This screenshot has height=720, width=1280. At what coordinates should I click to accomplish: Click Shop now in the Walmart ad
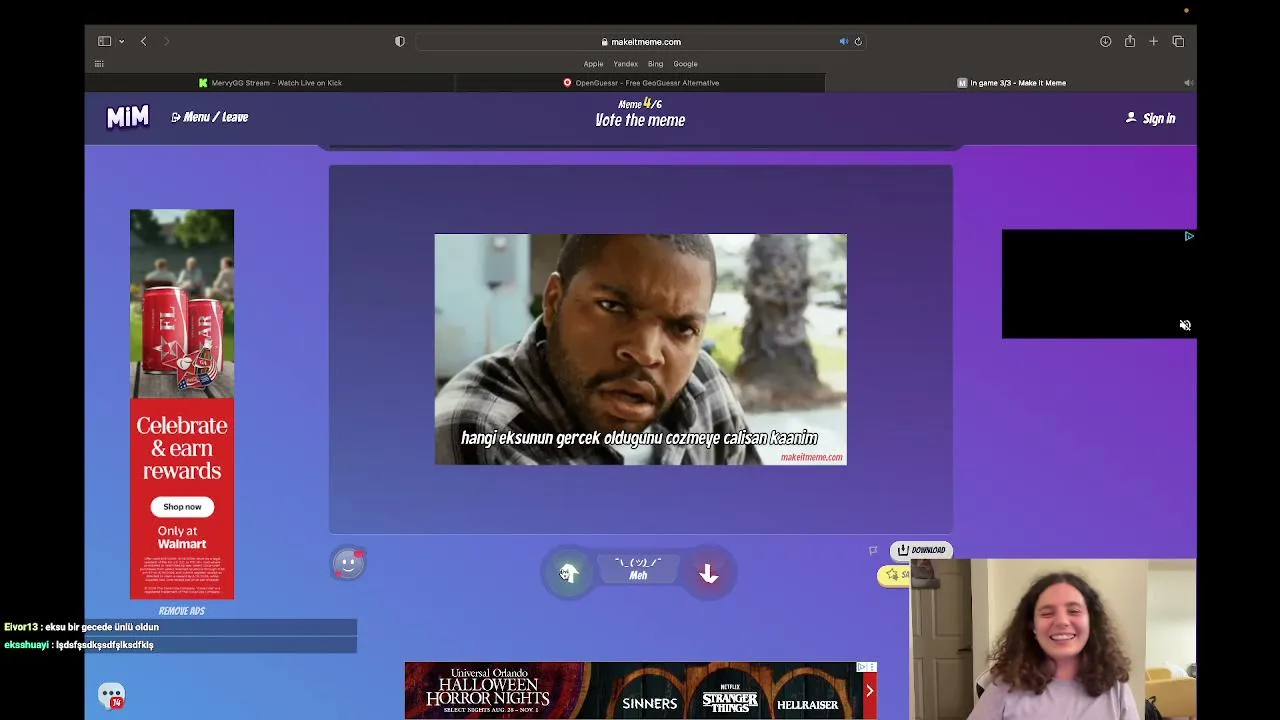(x=182, y=507)
